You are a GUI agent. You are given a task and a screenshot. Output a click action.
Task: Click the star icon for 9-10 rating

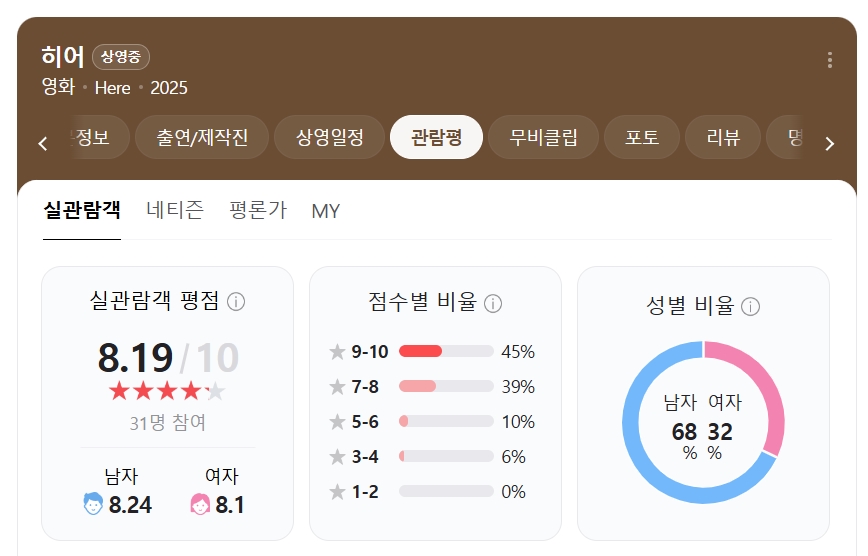[x=337, y=352]
